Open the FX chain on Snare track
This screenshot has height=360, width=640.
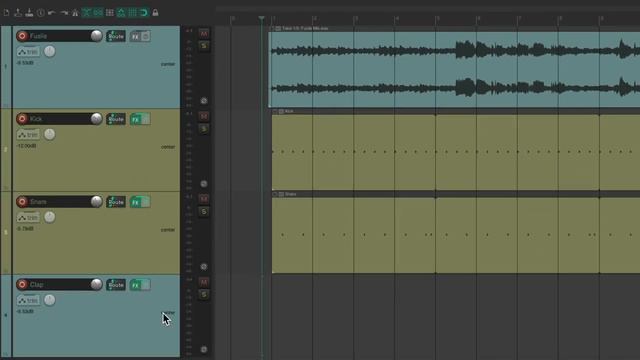click(136, 202)
